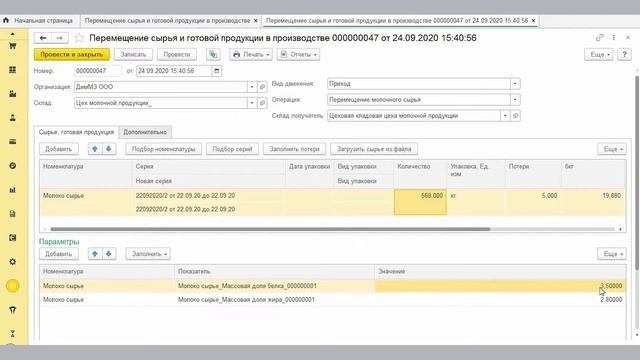640x360 pixels.
Task: Click the forward navigation arrow
Action: point(60,38)
